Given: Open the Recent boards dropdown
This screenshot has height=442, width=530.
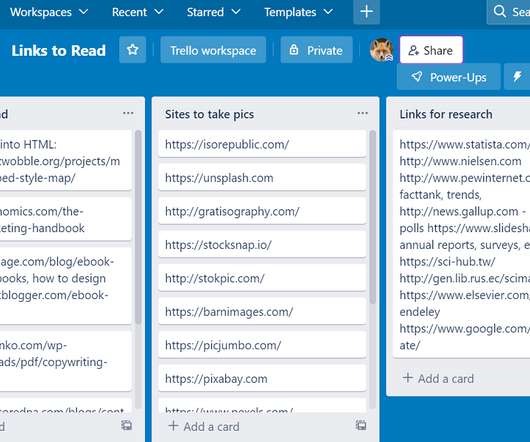Looking at the screenshot, I should 137,12.
